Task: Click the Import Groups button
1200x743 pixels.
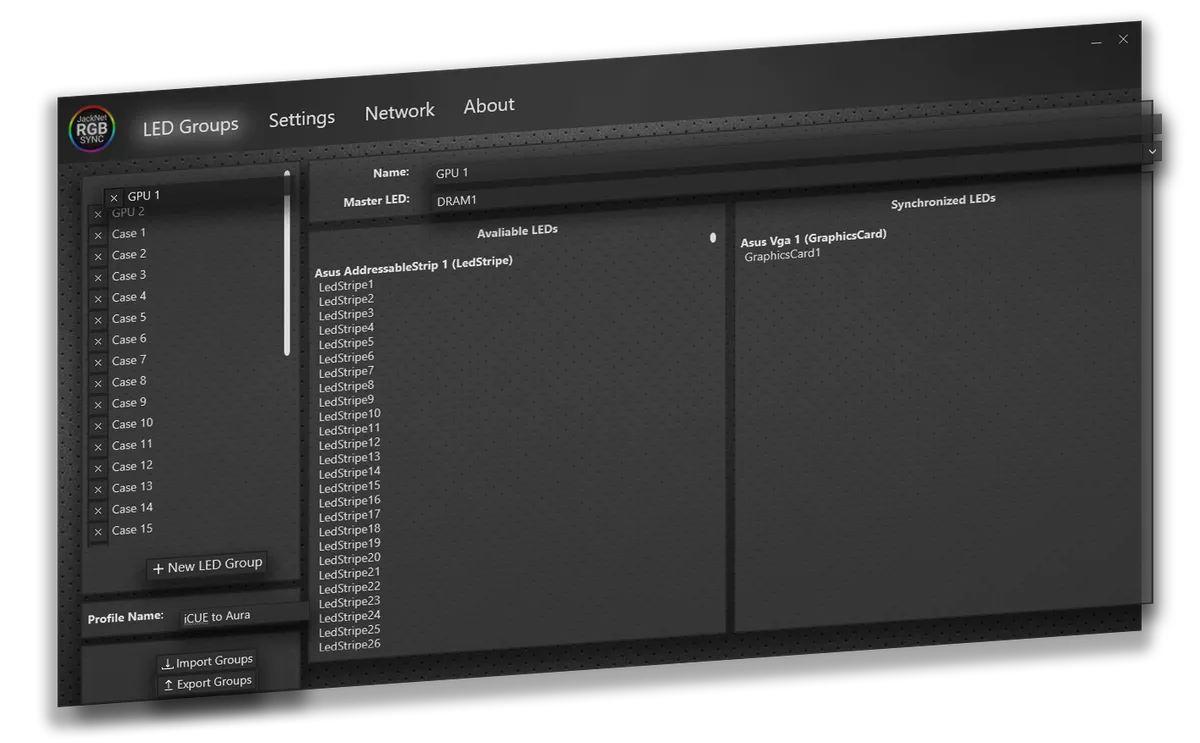Action: [x=207, y=660]
